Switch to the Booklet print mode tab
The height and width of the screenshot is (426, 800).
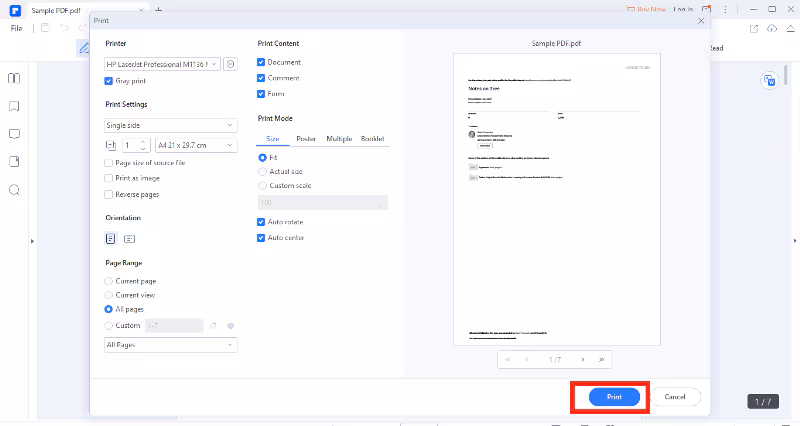click(x=372, y=138)
